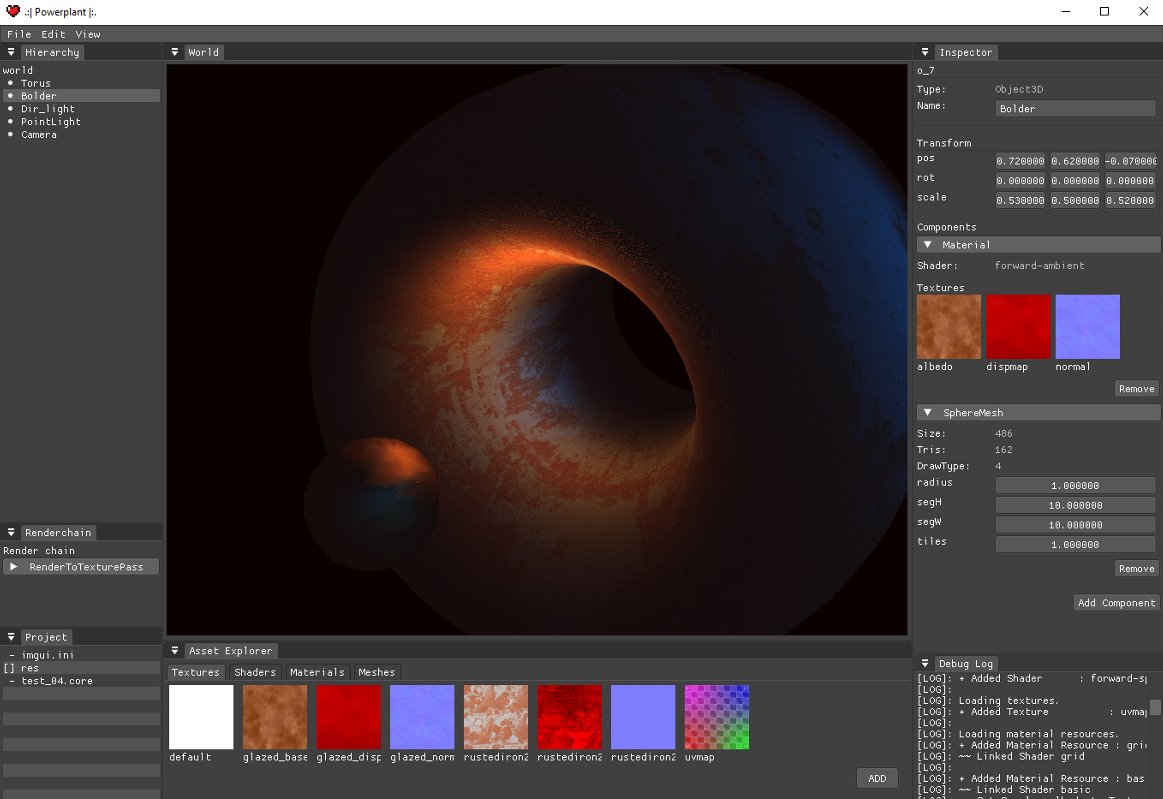Open imgui.ini in the Project panel

[81, 655]
